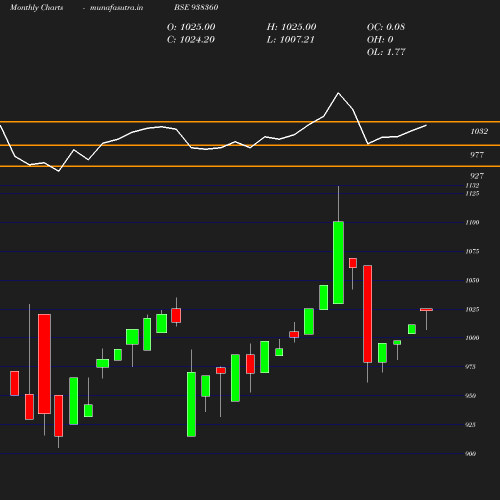500x500 pixels.
Task: Click the '1050' price axis label
Action: (472, 280)
